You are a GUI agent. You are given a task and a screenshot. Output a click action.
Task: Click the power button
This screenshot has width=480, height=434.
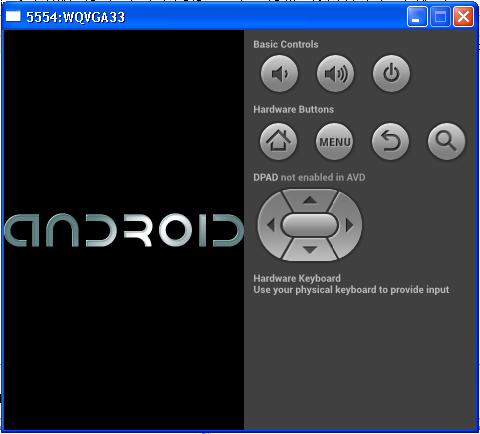coord(391,74)
